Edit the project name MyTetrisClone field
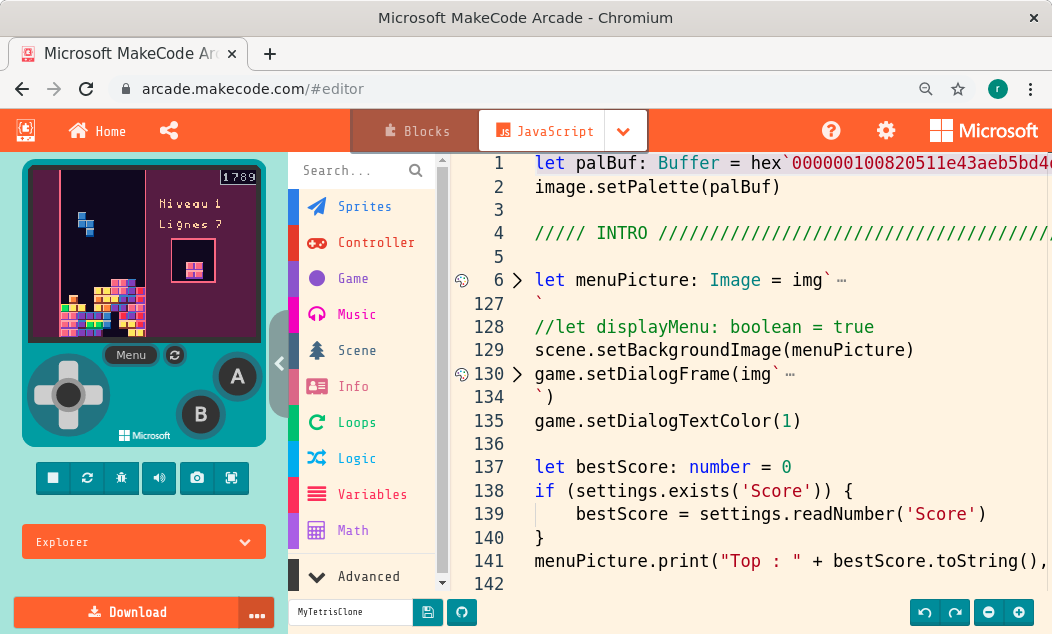This screenshot has width=1052, height=634. click(x=350, y=612)
